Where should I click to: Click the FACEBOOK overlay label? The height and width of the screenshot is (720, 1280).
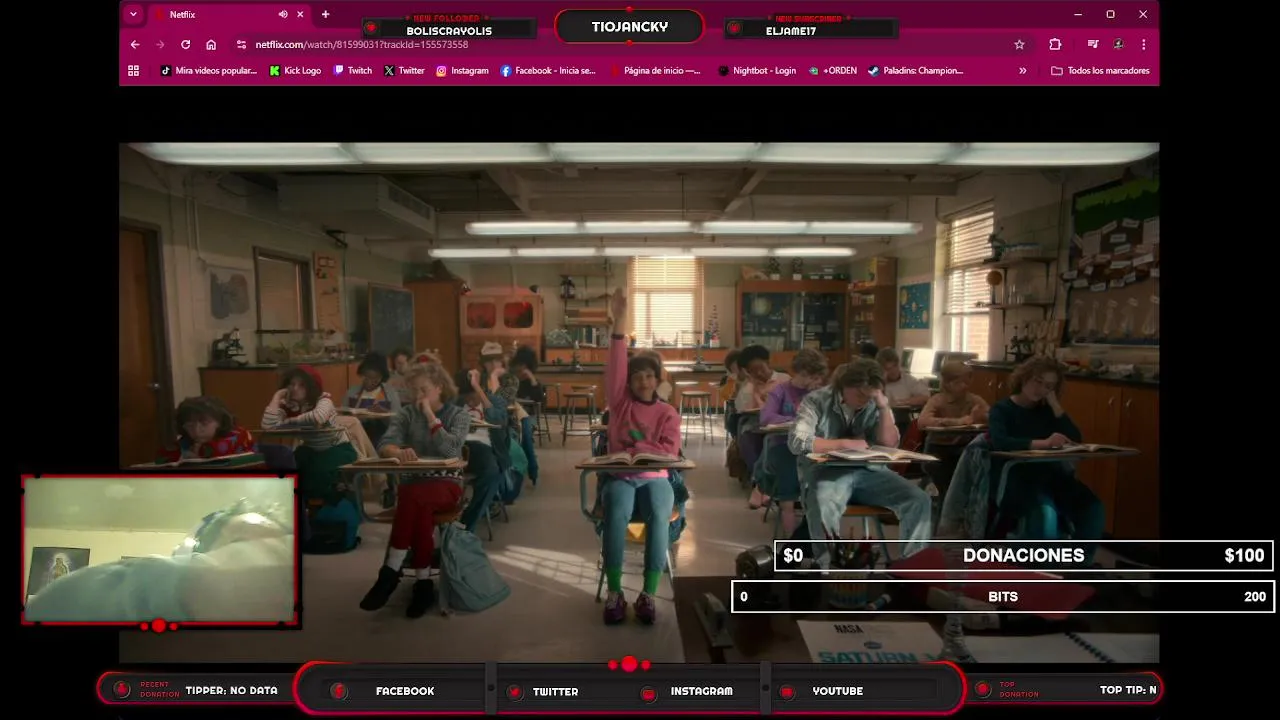point(405,691)
